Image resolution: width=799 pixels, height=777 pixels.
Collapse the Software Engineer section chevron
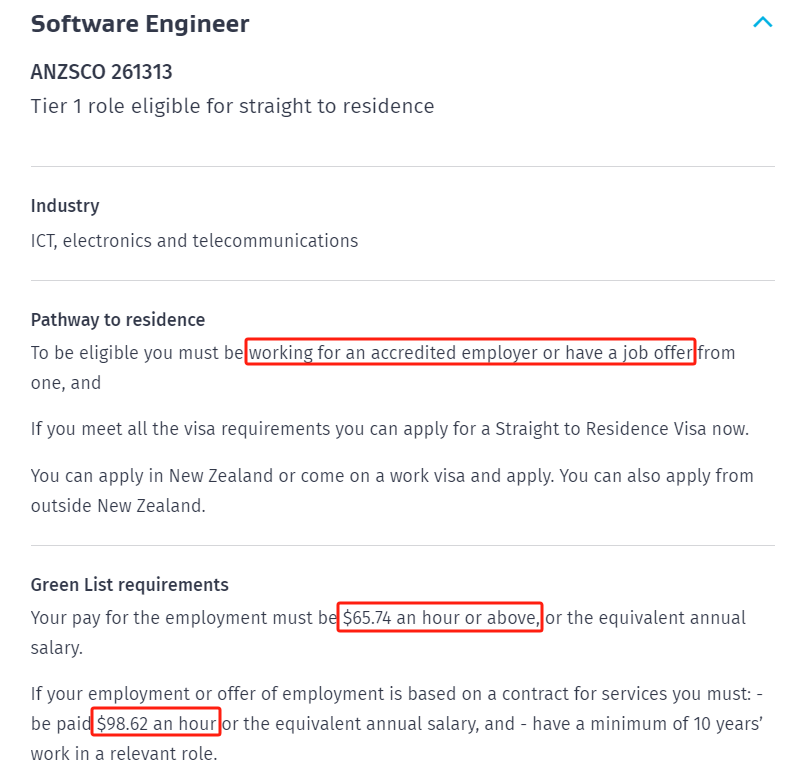pyautogui.click(x=762, y=22)
